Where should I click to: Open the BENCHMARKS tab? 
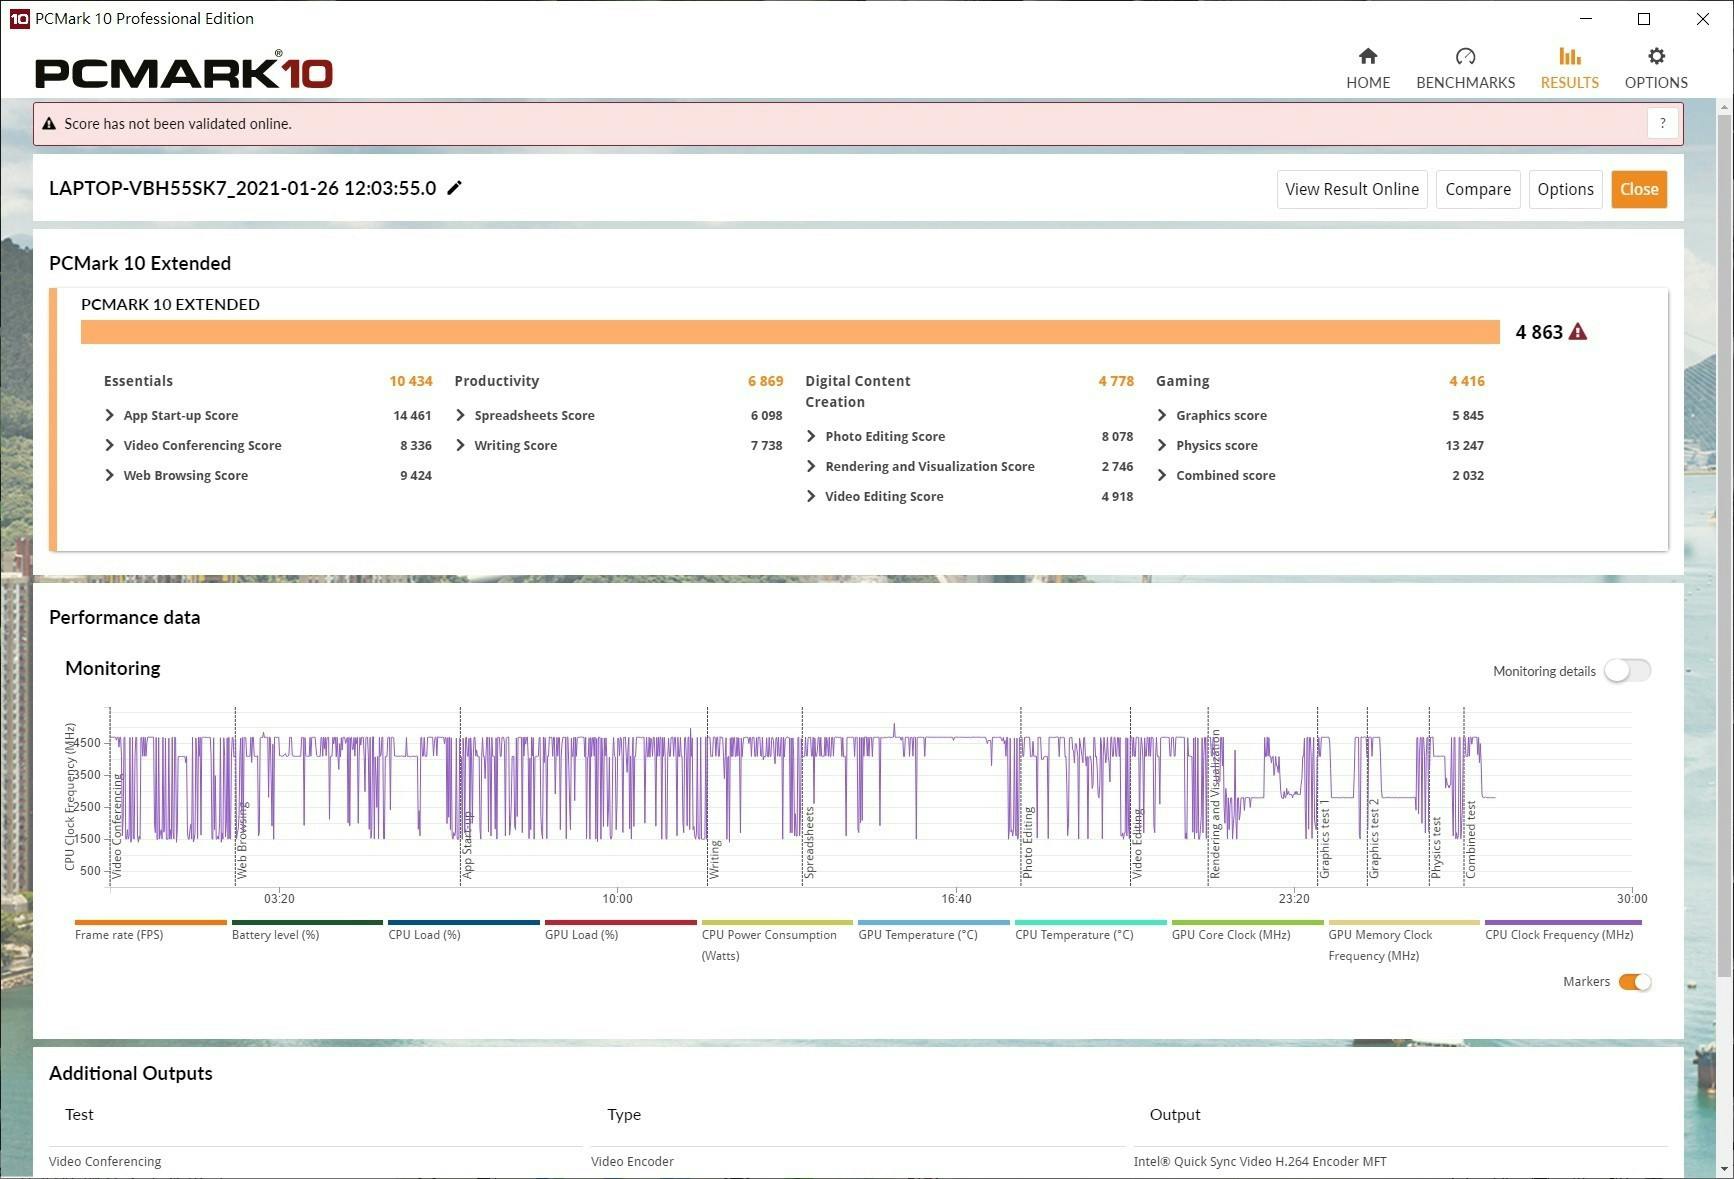click(x=1465, y=68)
